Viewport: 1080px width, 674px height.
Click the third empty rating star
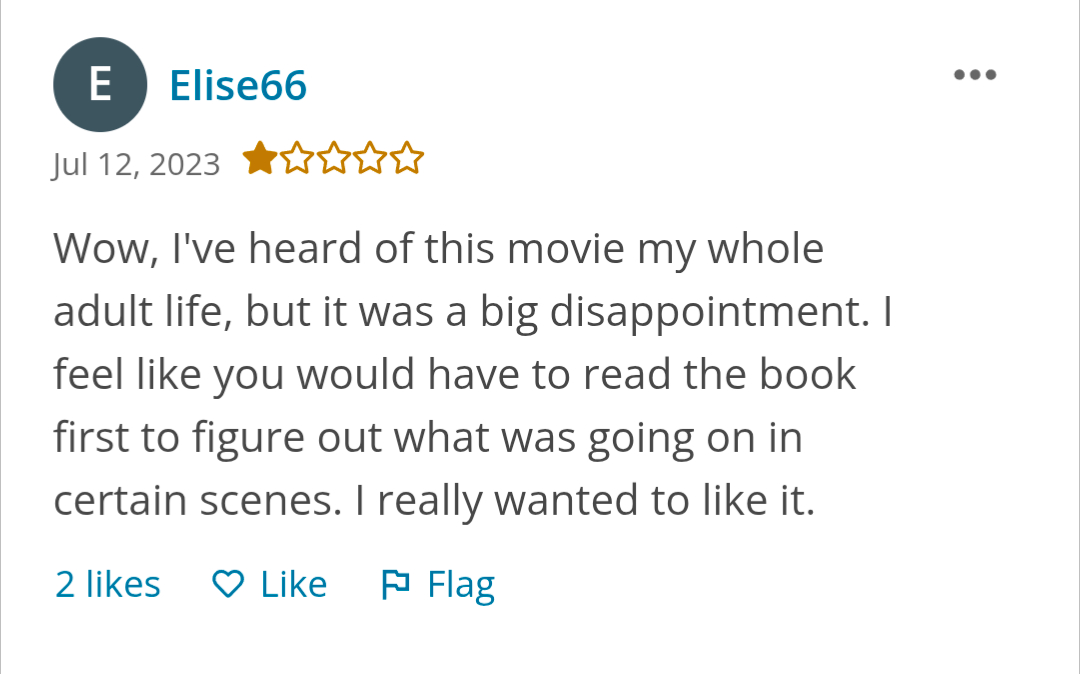coord(333,159)
